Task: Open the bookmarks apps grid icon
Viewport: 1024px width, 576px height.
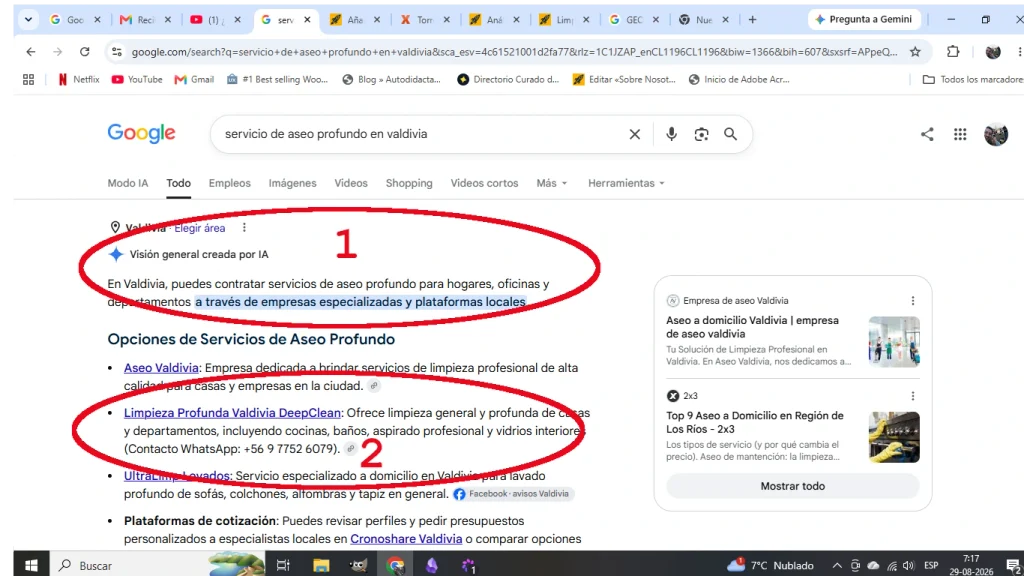Action: coord(28,80)
